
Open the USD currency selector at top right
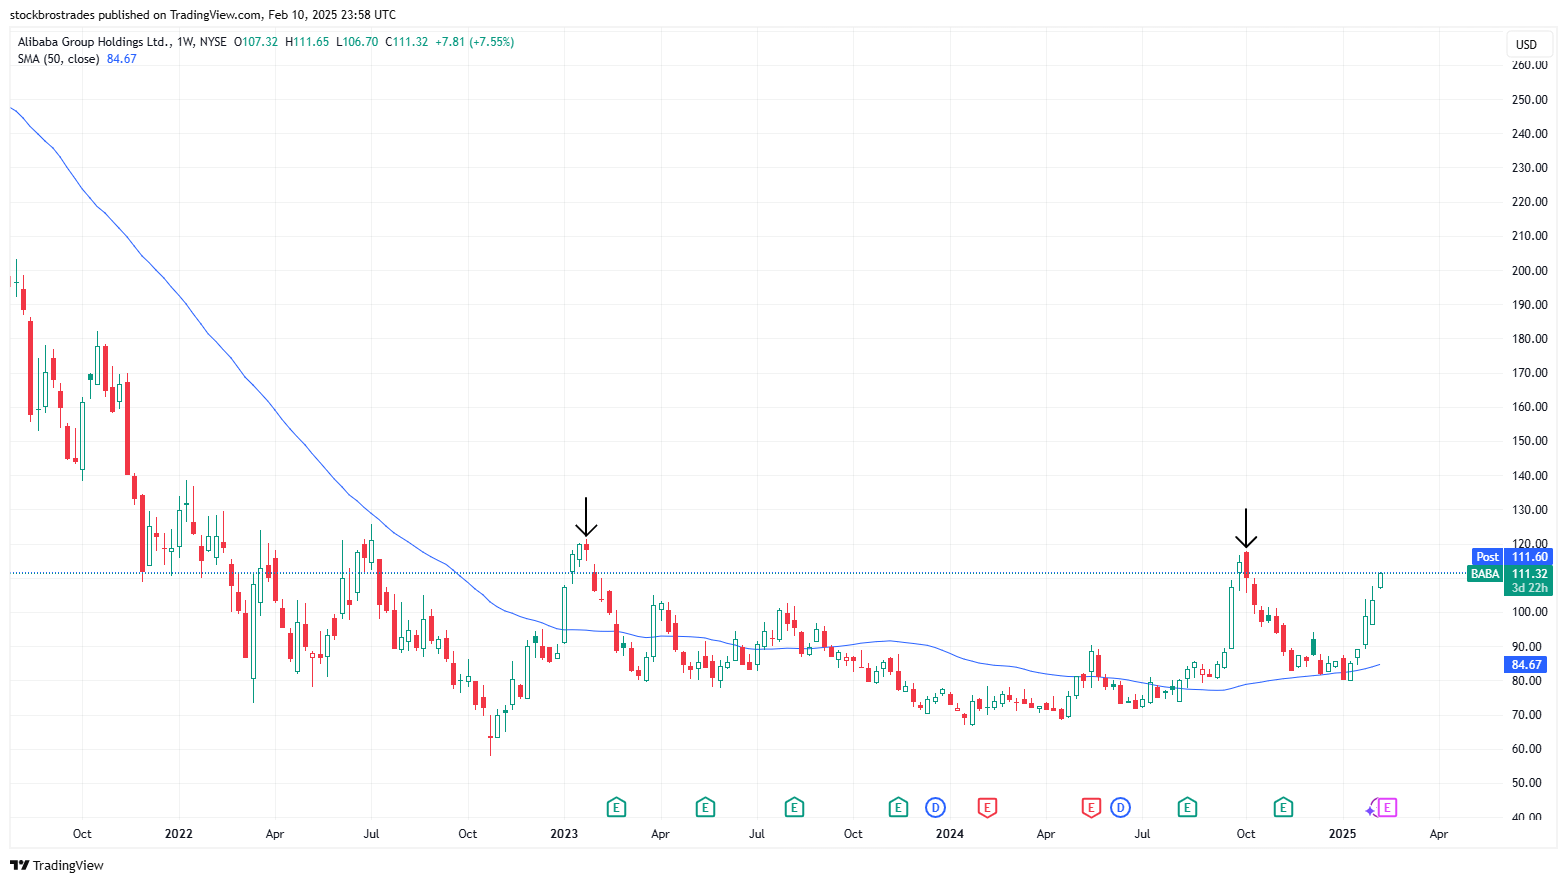[x=1528, y=44]
